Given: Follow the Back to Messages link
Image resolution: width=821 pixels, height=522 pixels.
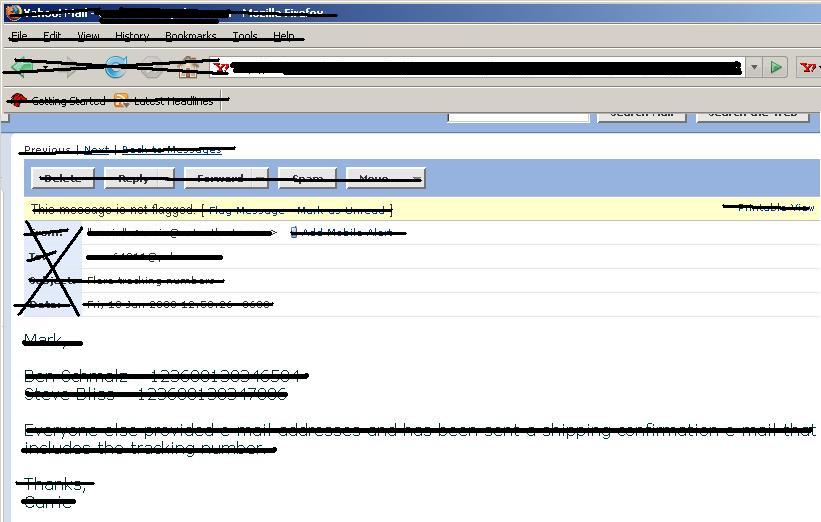Looking at the screenshot, I should click(171, 150).
